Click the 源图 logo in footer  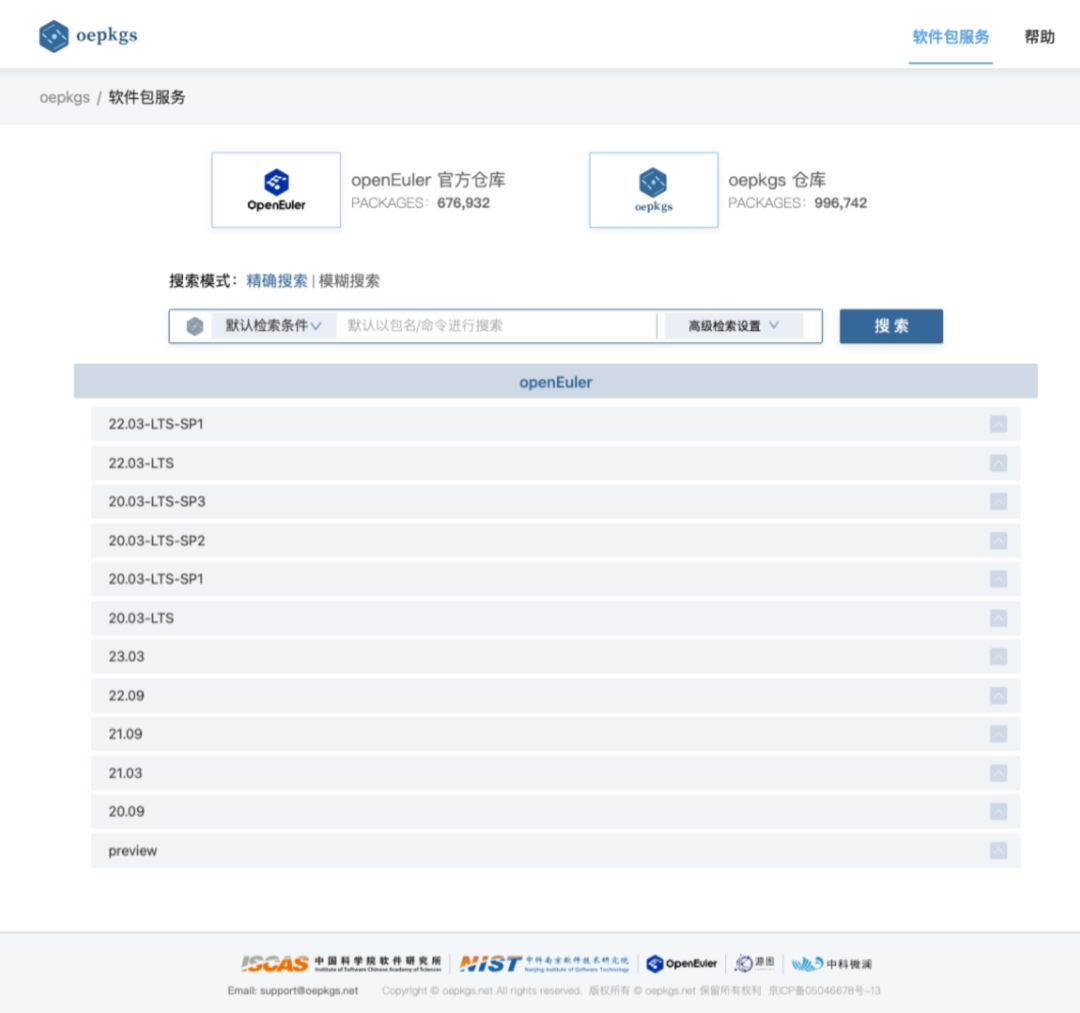point(754,963)
